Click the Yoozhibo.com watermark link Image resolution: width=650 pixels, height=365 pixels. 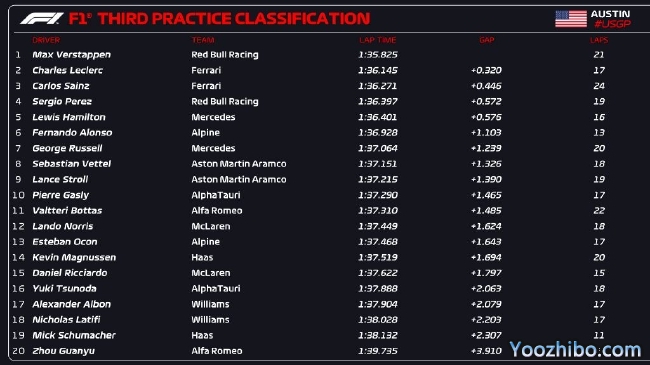point(575,350)
